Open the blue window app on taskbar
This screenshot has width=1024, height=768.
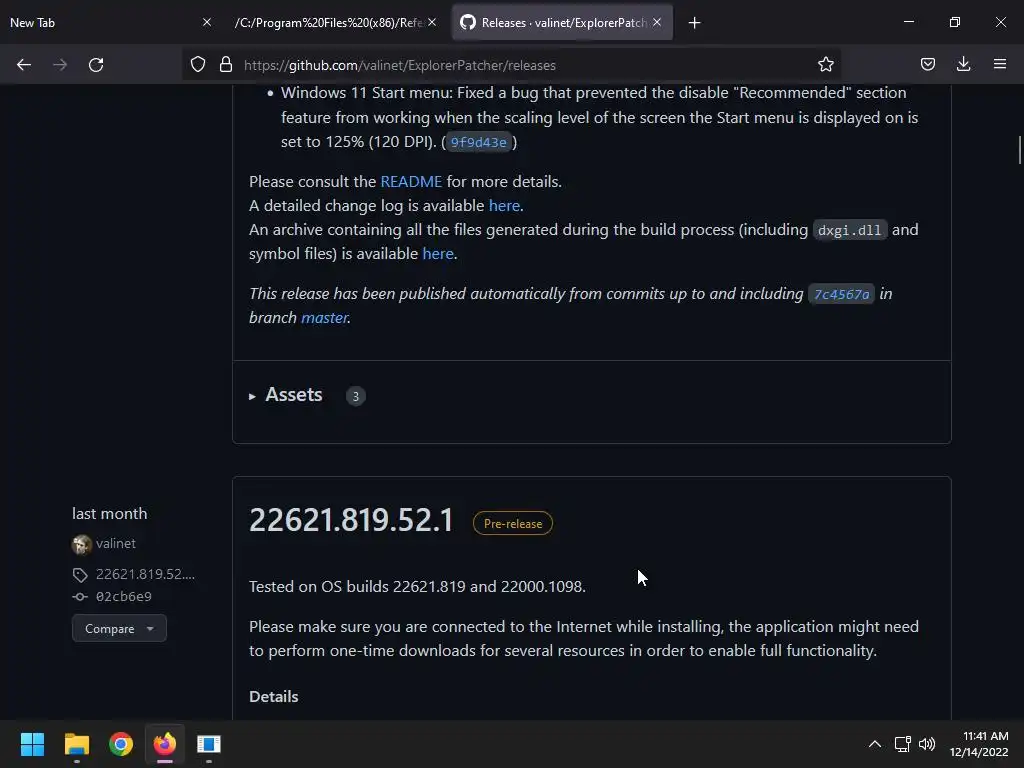point(209,744)
